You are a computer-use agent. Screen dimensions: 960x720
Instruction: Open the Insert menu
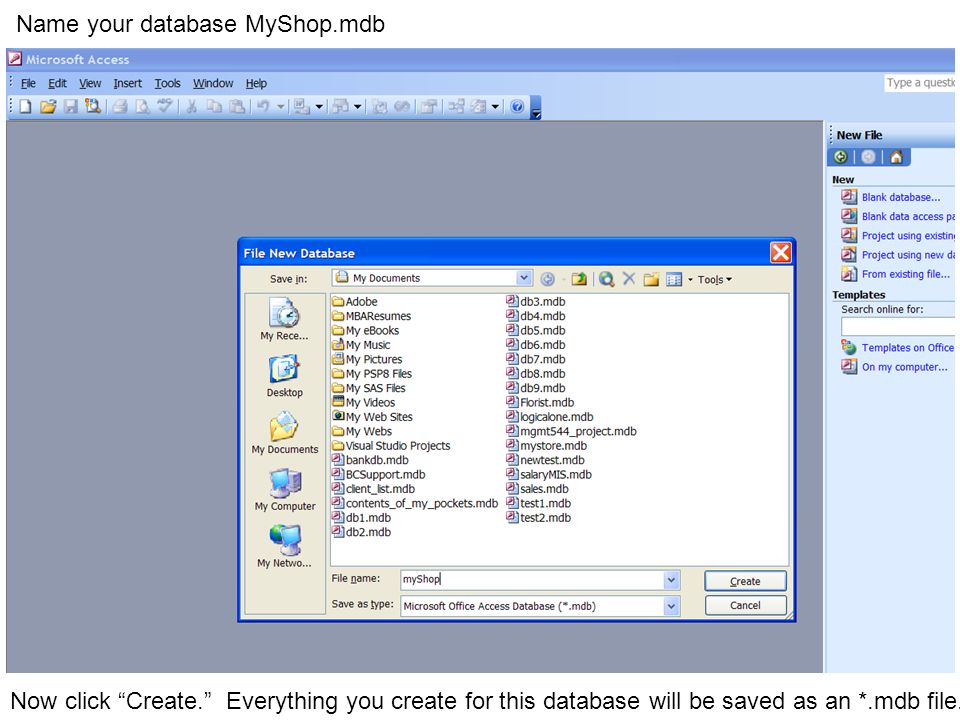tap(127, 83)
